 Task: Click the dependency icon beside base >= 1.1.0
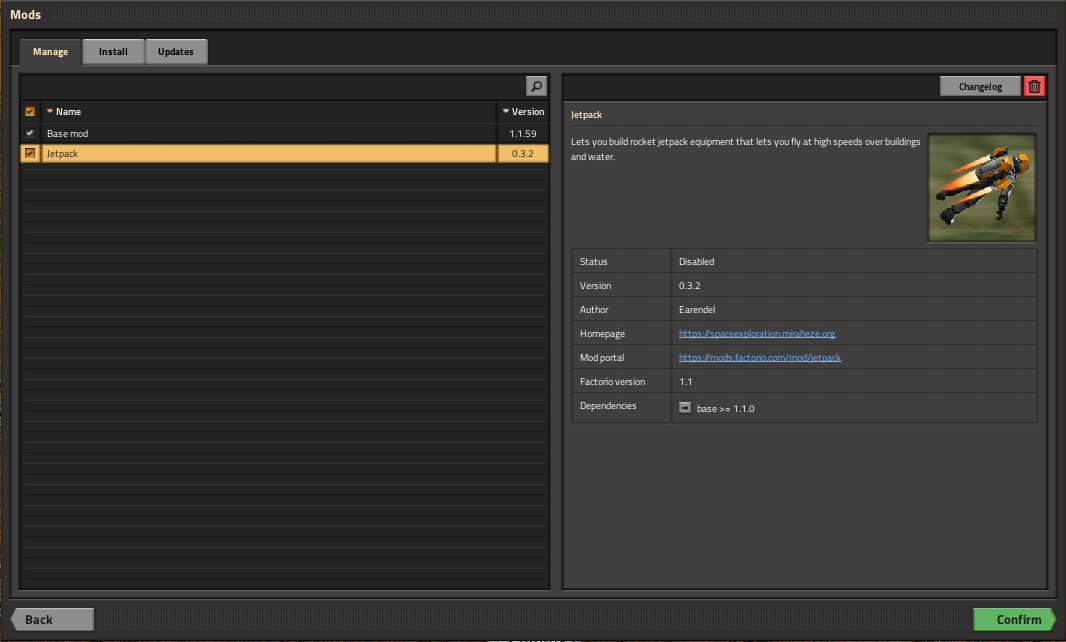pos(685,407)
